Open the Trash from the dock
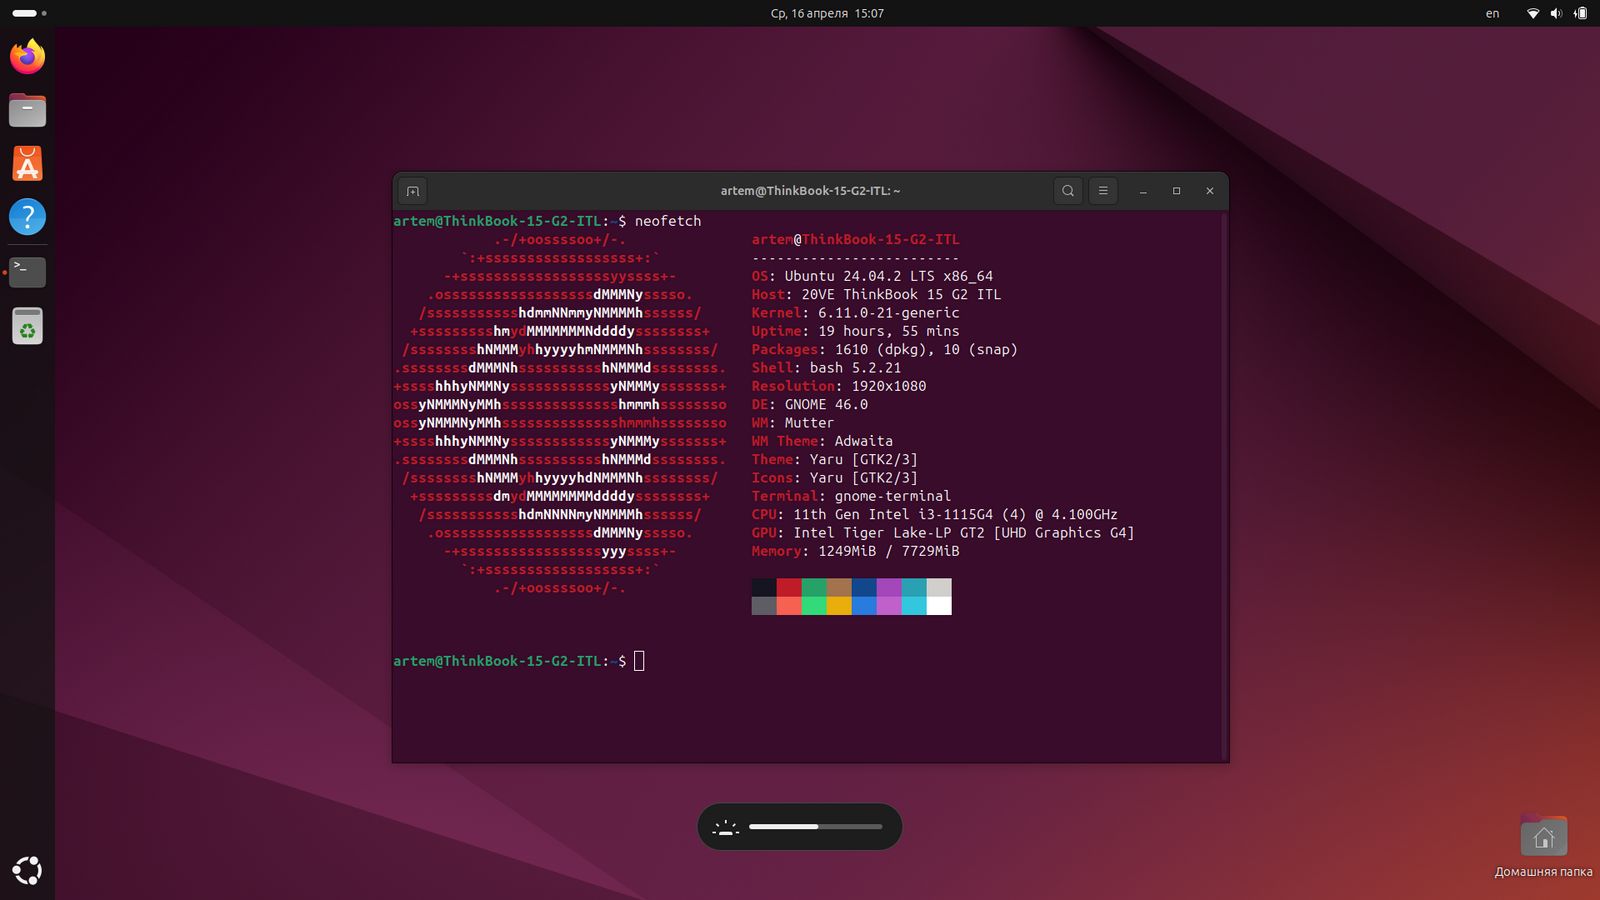 27,326
